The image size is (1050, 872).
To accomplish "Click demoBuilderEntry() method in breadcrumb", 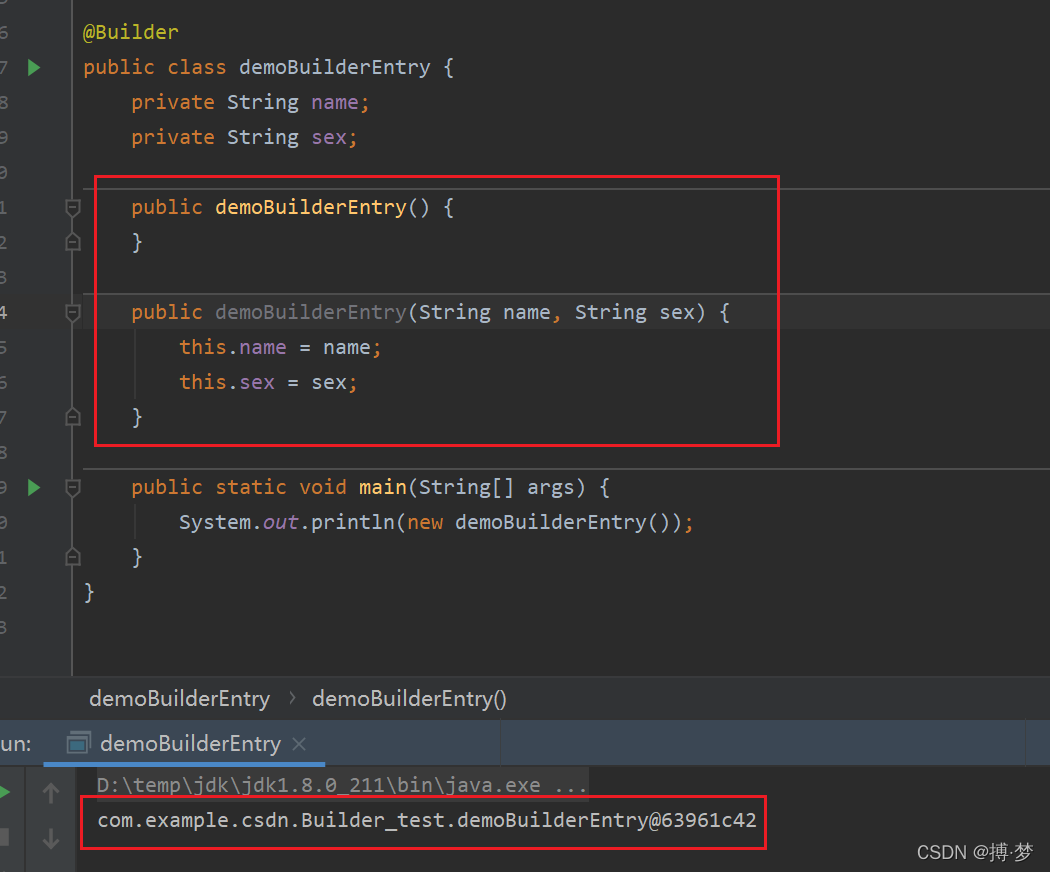I will click(409, 699).
